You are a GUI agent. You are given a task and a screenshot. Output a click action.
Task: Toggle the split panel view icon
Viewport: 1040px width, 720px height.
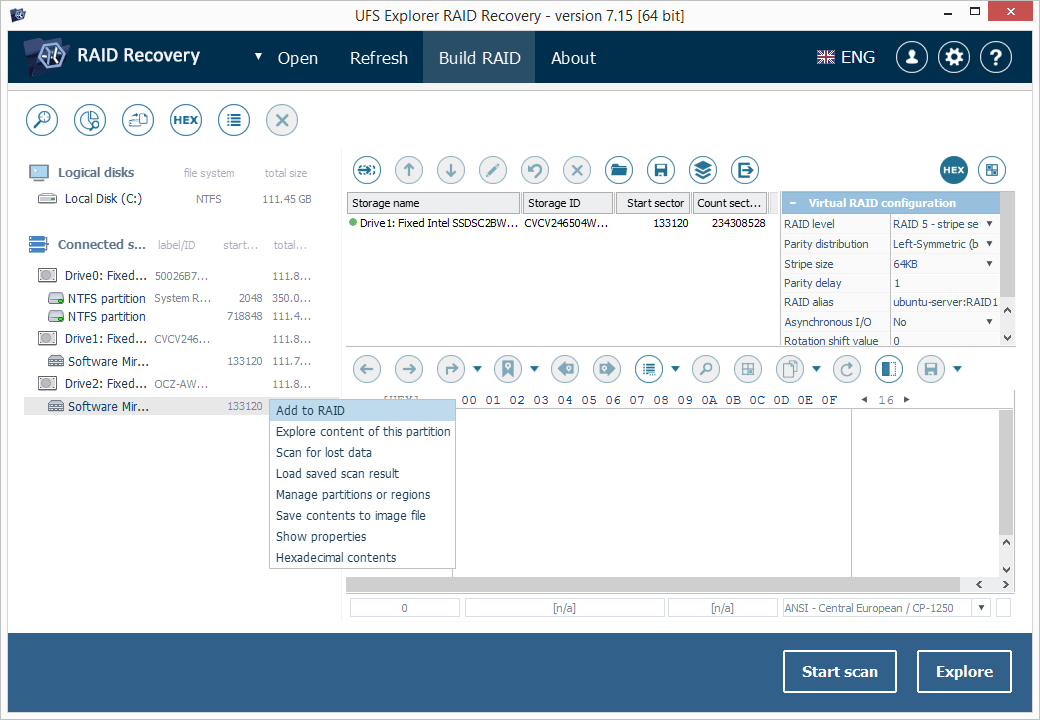(x=889, y=369)
